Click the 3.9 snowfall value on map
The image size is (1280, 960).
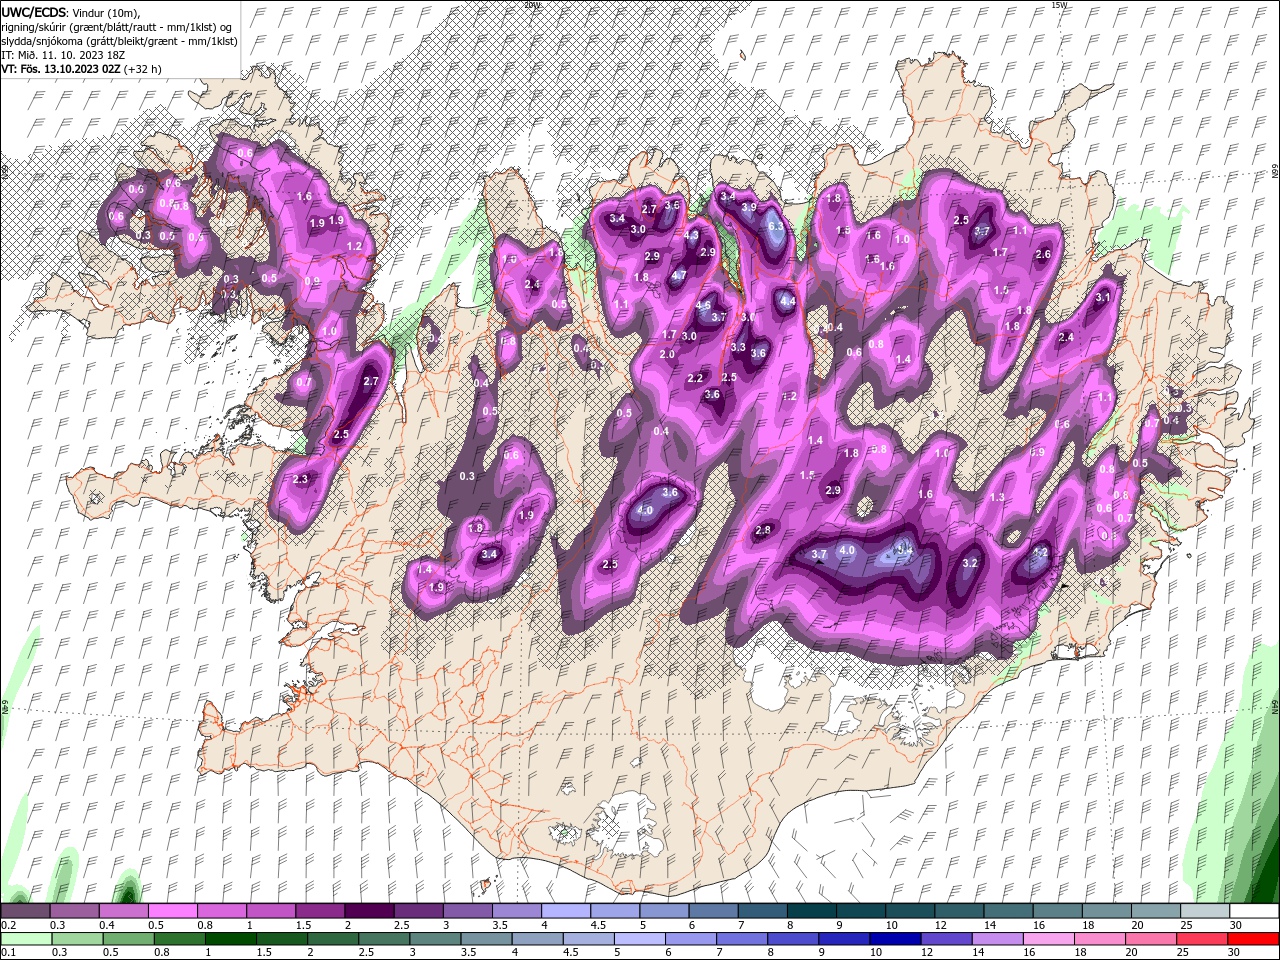point(749,208)
